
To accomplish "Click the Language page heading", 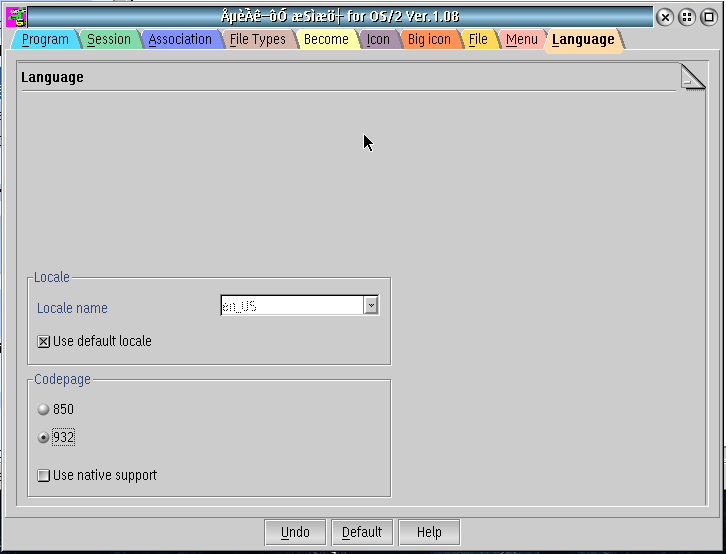I will [52, 77].
